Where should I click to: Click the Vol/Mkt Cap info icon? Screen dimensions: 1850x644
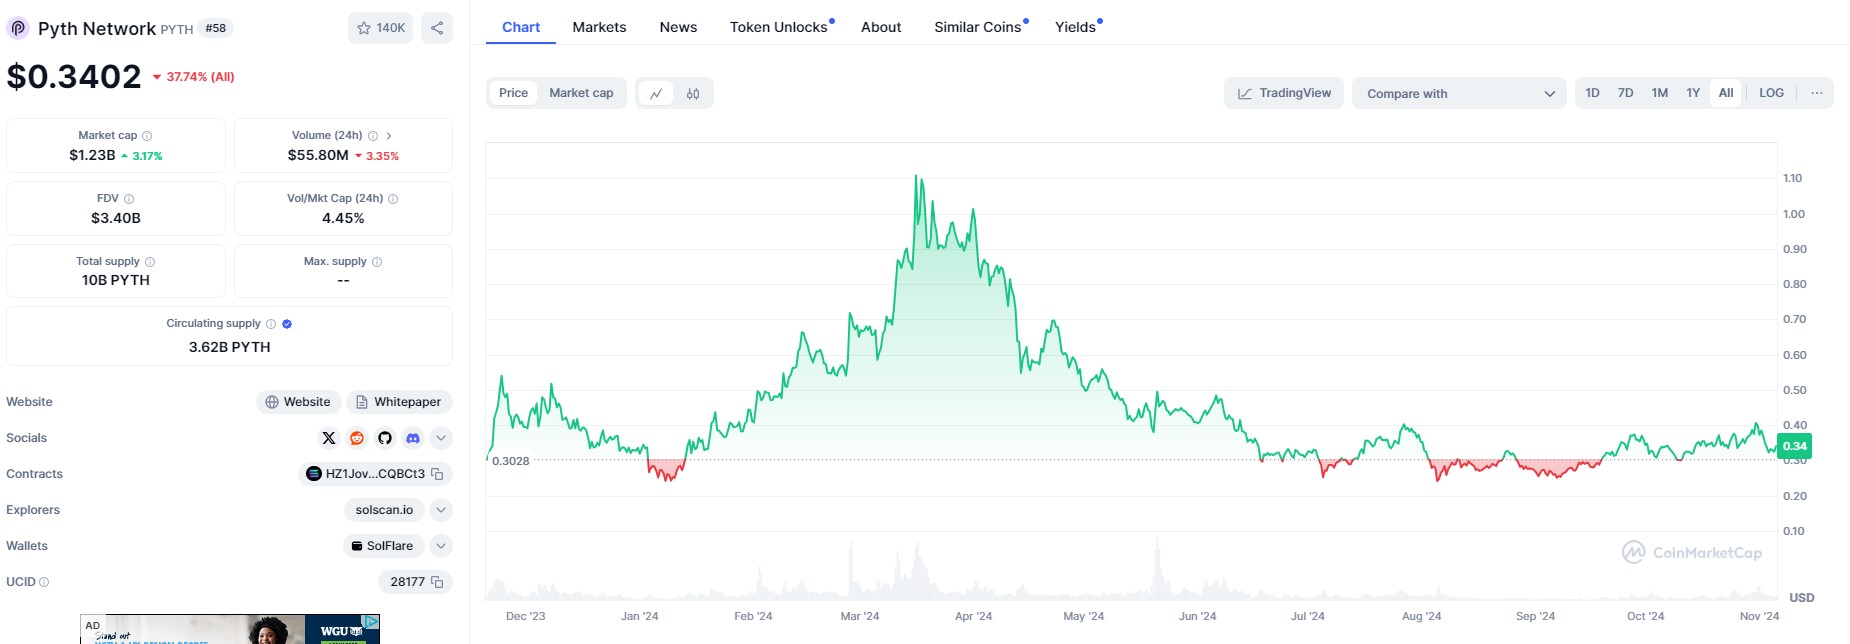(x=393, y=199)
